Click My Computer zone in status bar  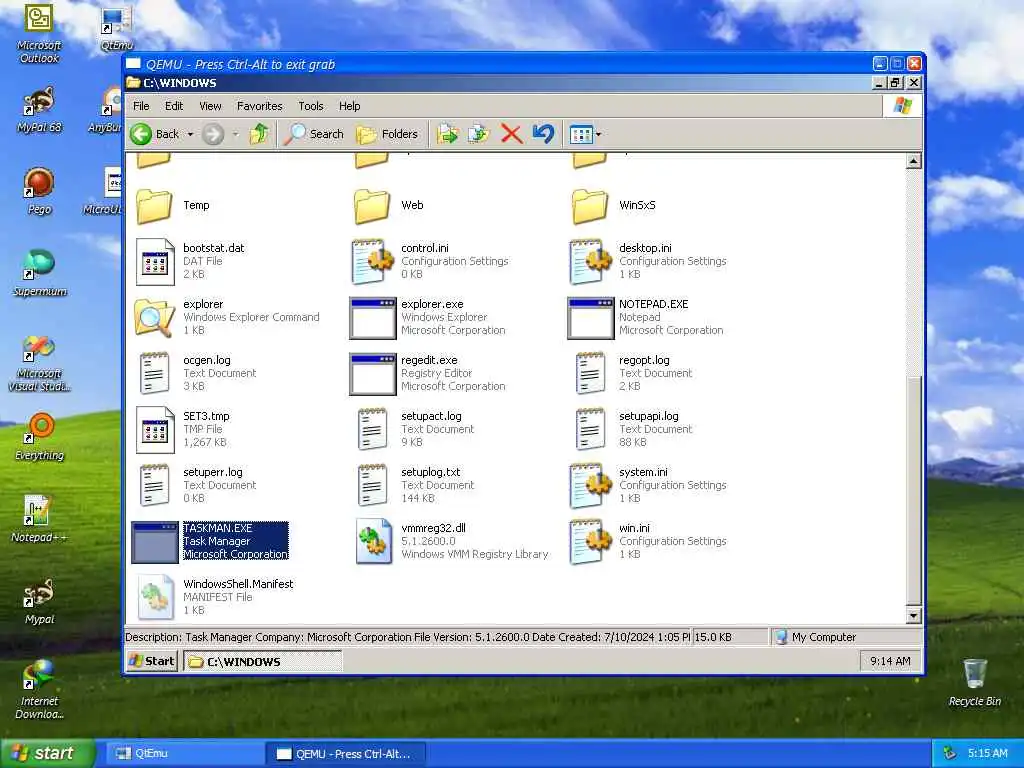click(847, 637)
